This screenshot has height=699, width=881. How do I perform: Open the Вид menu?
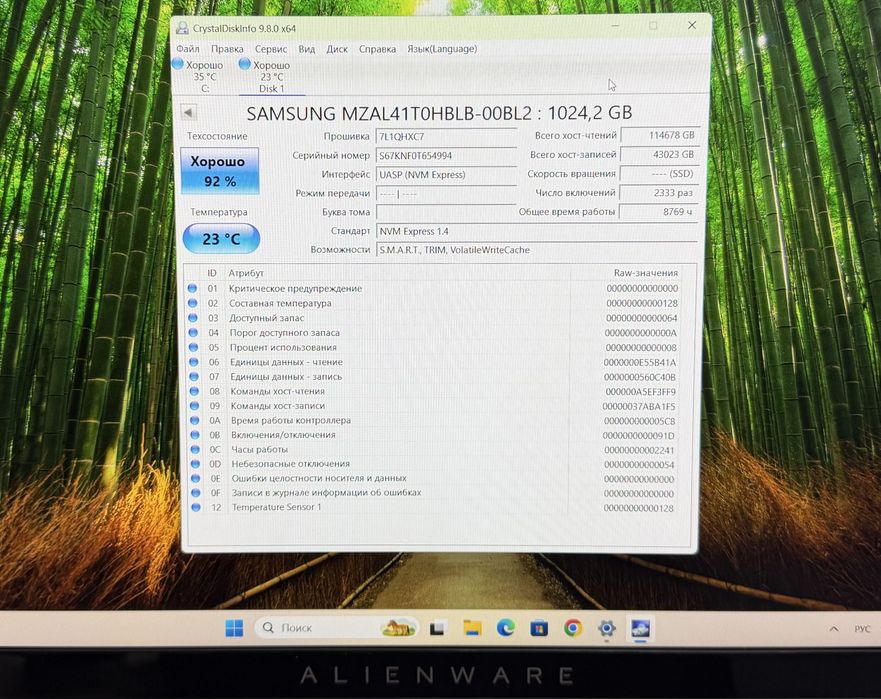pyautogui.click(x=306, y=49)
